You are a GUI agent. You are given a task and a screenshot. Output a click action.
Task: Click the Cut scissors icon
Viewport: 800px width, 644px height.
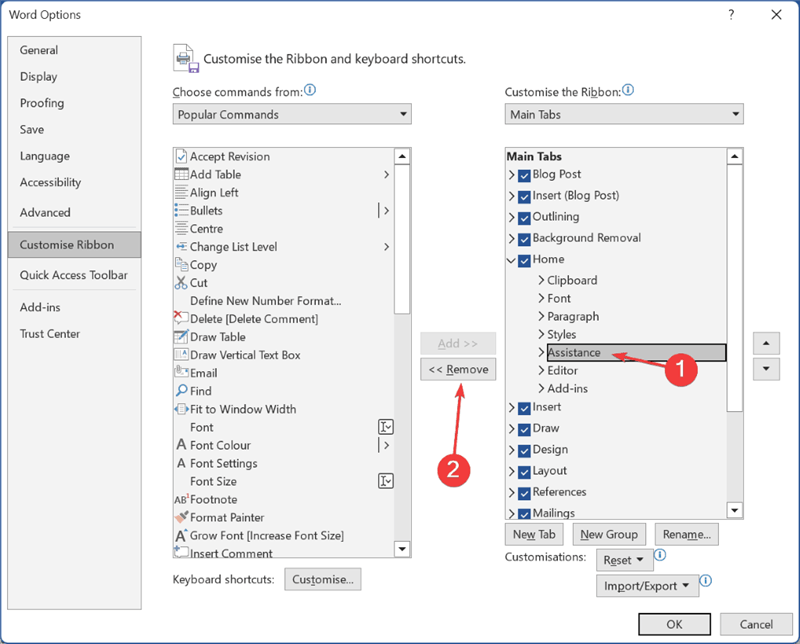[x=181, y=282]
